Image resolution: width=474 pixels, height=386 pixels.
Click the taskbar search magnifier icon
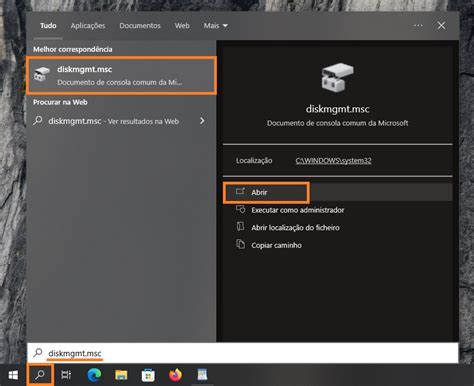[x=40, y=375]
